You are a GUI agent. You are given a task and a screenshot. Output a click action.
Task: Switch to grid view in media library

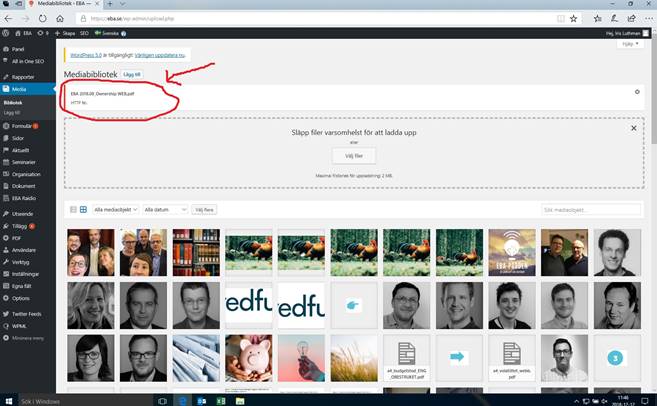(83, 210)
